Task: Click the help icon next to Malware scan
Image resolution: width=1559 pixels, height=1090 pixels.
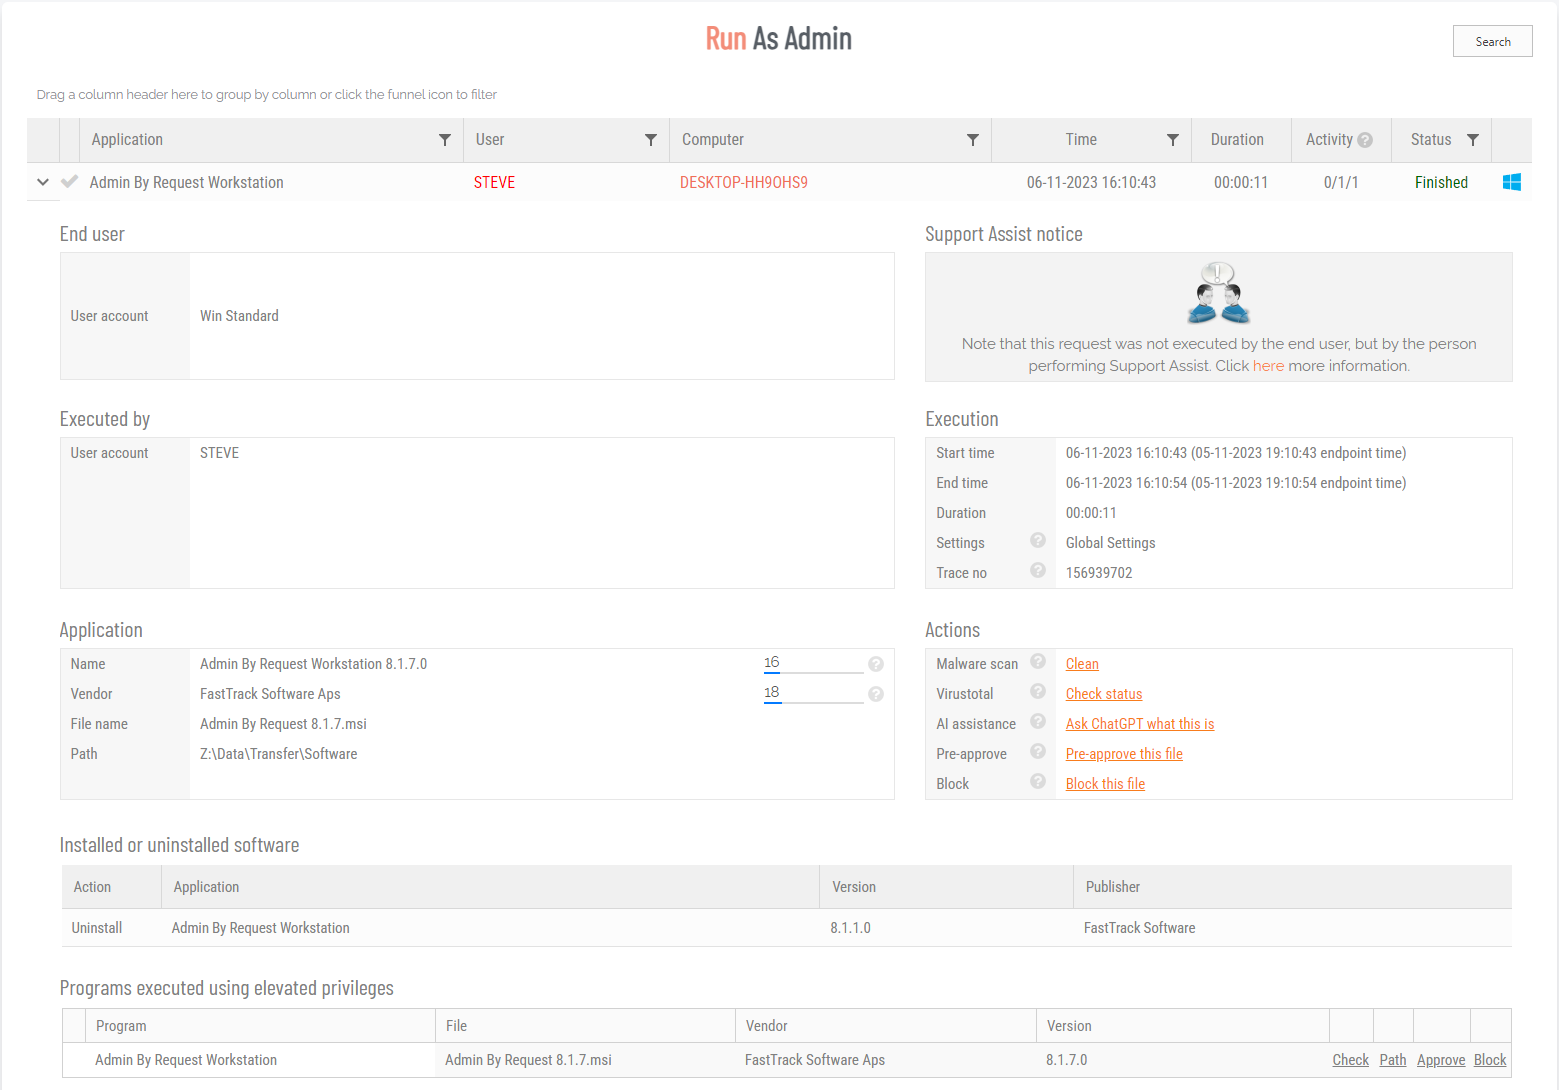Action: click(1038, 661)
